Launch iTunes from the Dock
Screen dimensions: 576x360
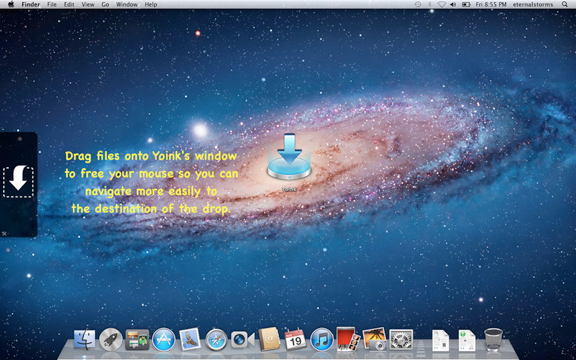click(x=322, y=339)
